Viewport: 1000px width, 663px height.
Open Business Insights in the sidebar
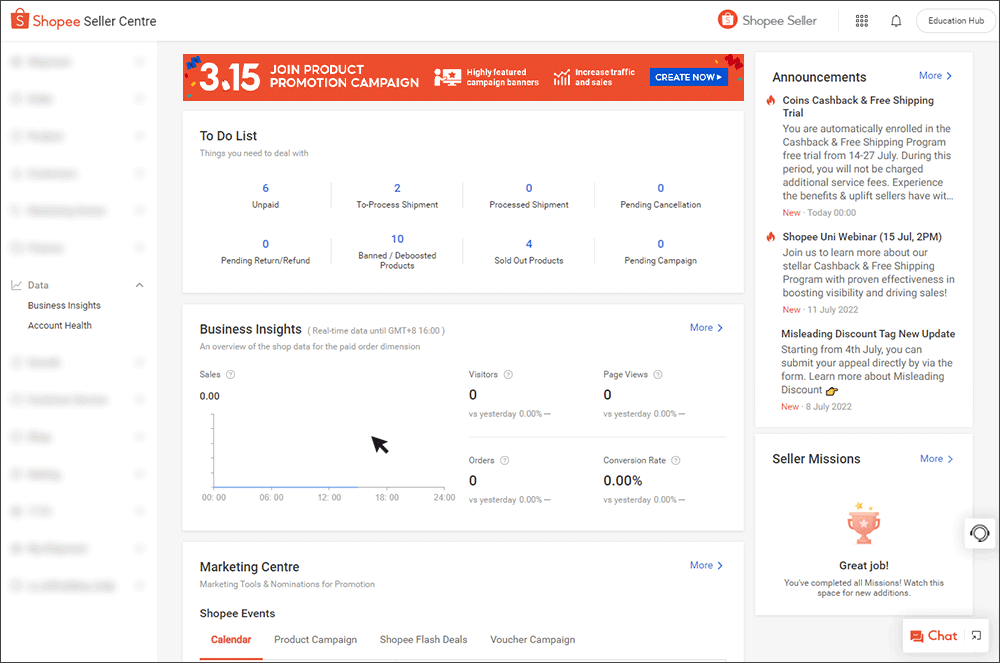tap(64, 305)
